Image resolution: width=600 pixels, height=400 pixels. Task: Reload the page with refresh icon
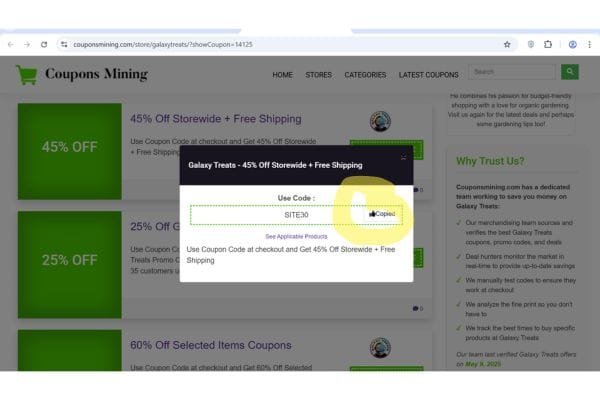pyautogui.click(x=44, y=44)
